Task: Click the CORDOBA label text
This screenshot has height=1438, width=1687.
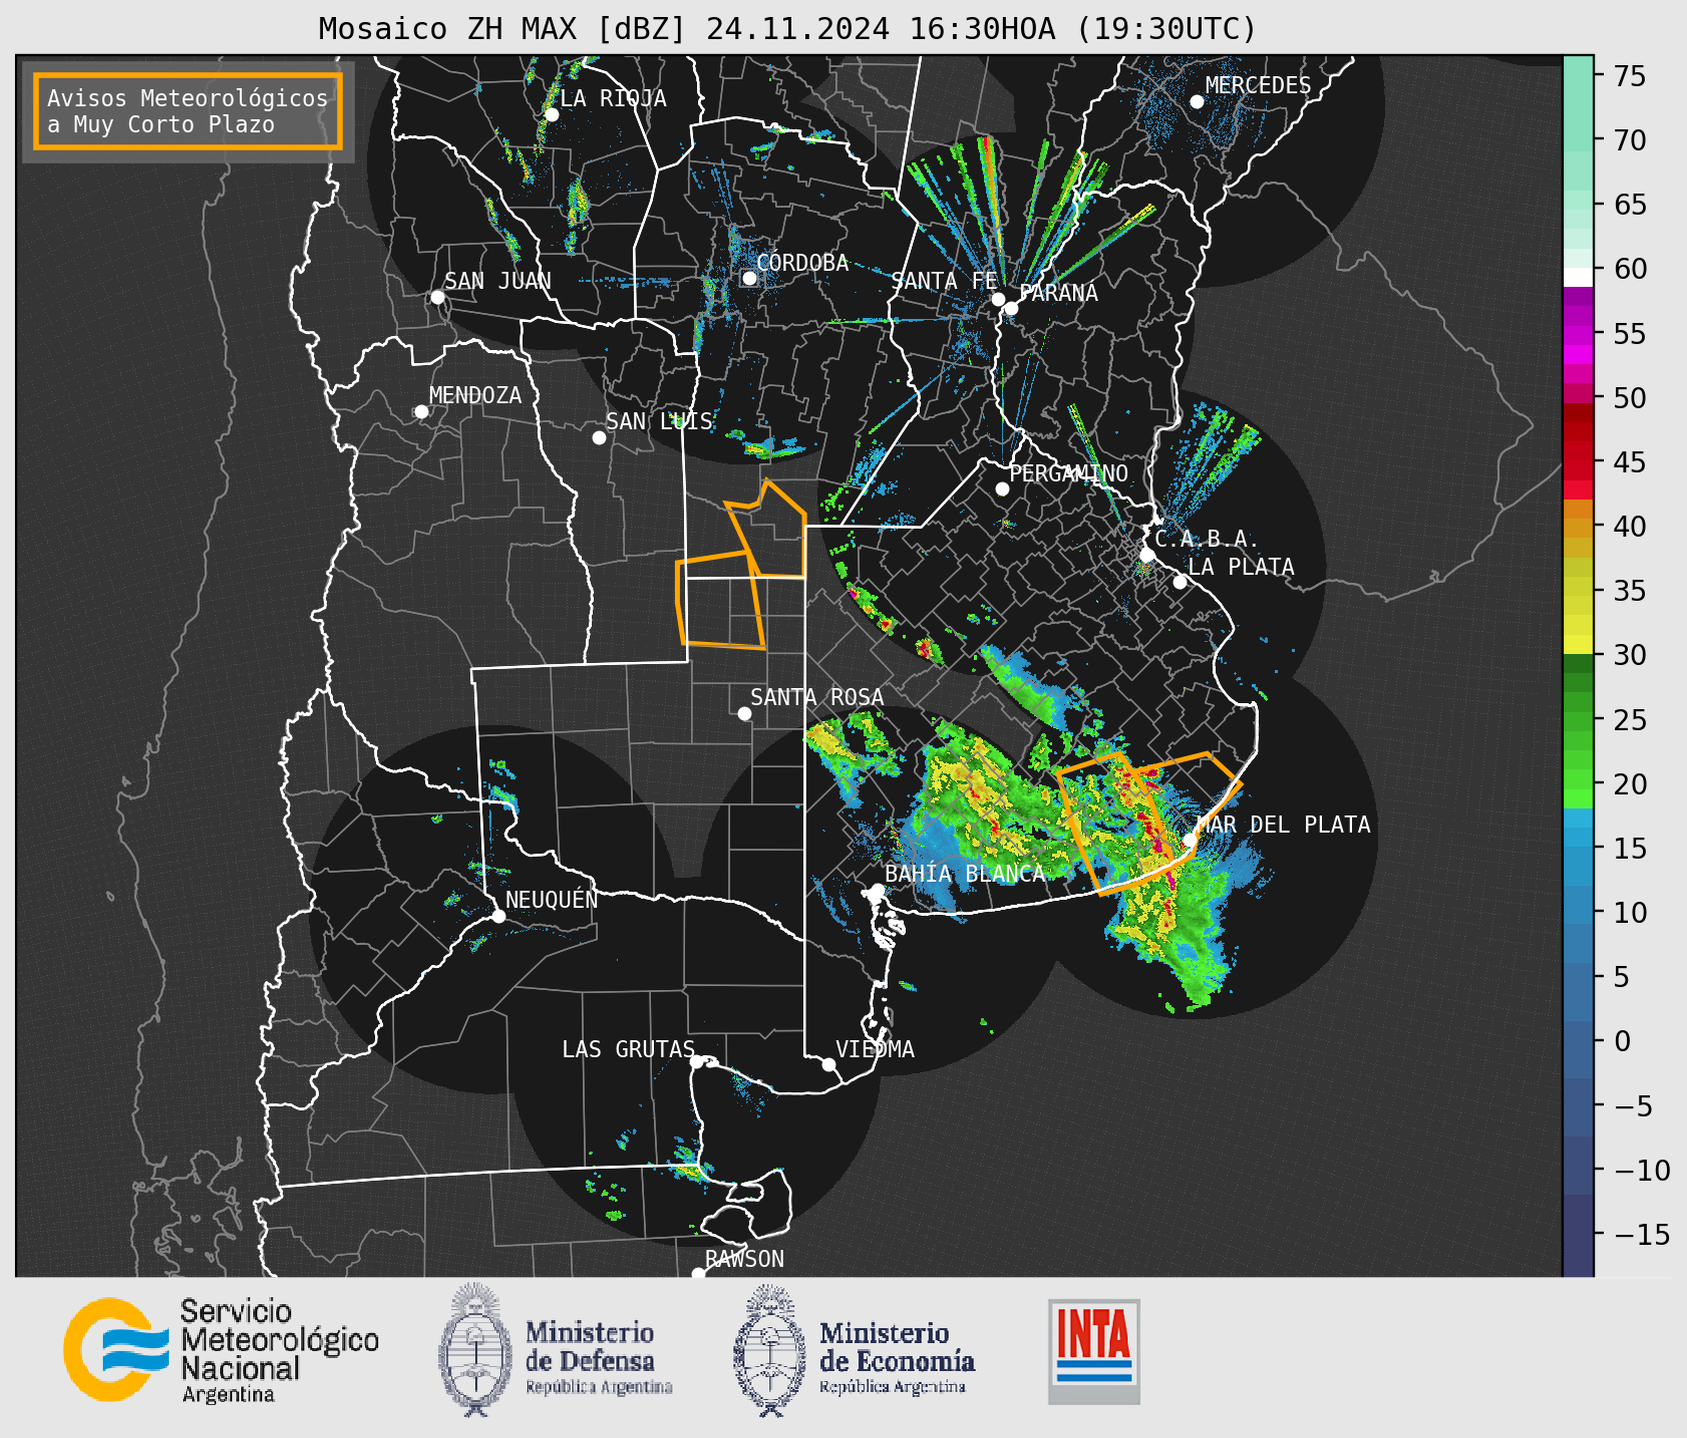Action: pyautogui.click(x=802, y=262)
